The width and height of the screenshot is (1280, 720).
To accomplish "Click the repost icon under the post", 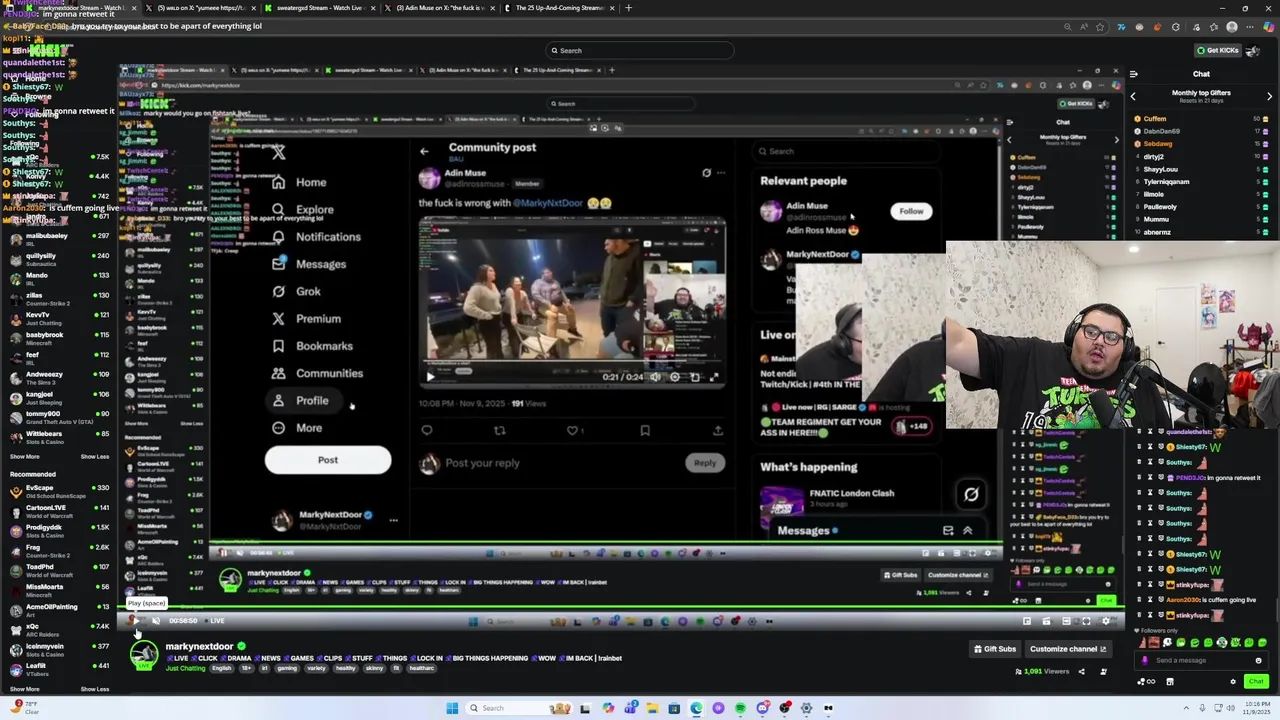I will [500, 430].
